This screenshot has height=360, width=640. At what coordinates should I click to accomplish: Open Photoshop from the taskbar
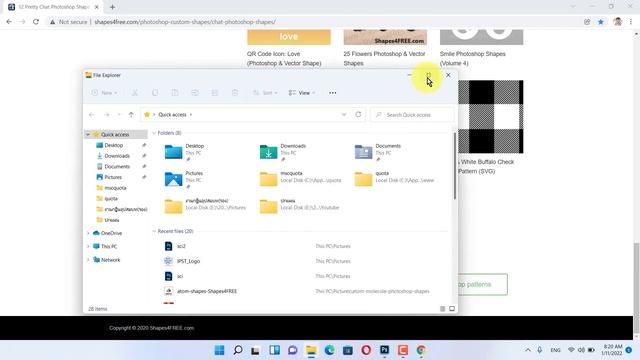[x=384, y=350]
